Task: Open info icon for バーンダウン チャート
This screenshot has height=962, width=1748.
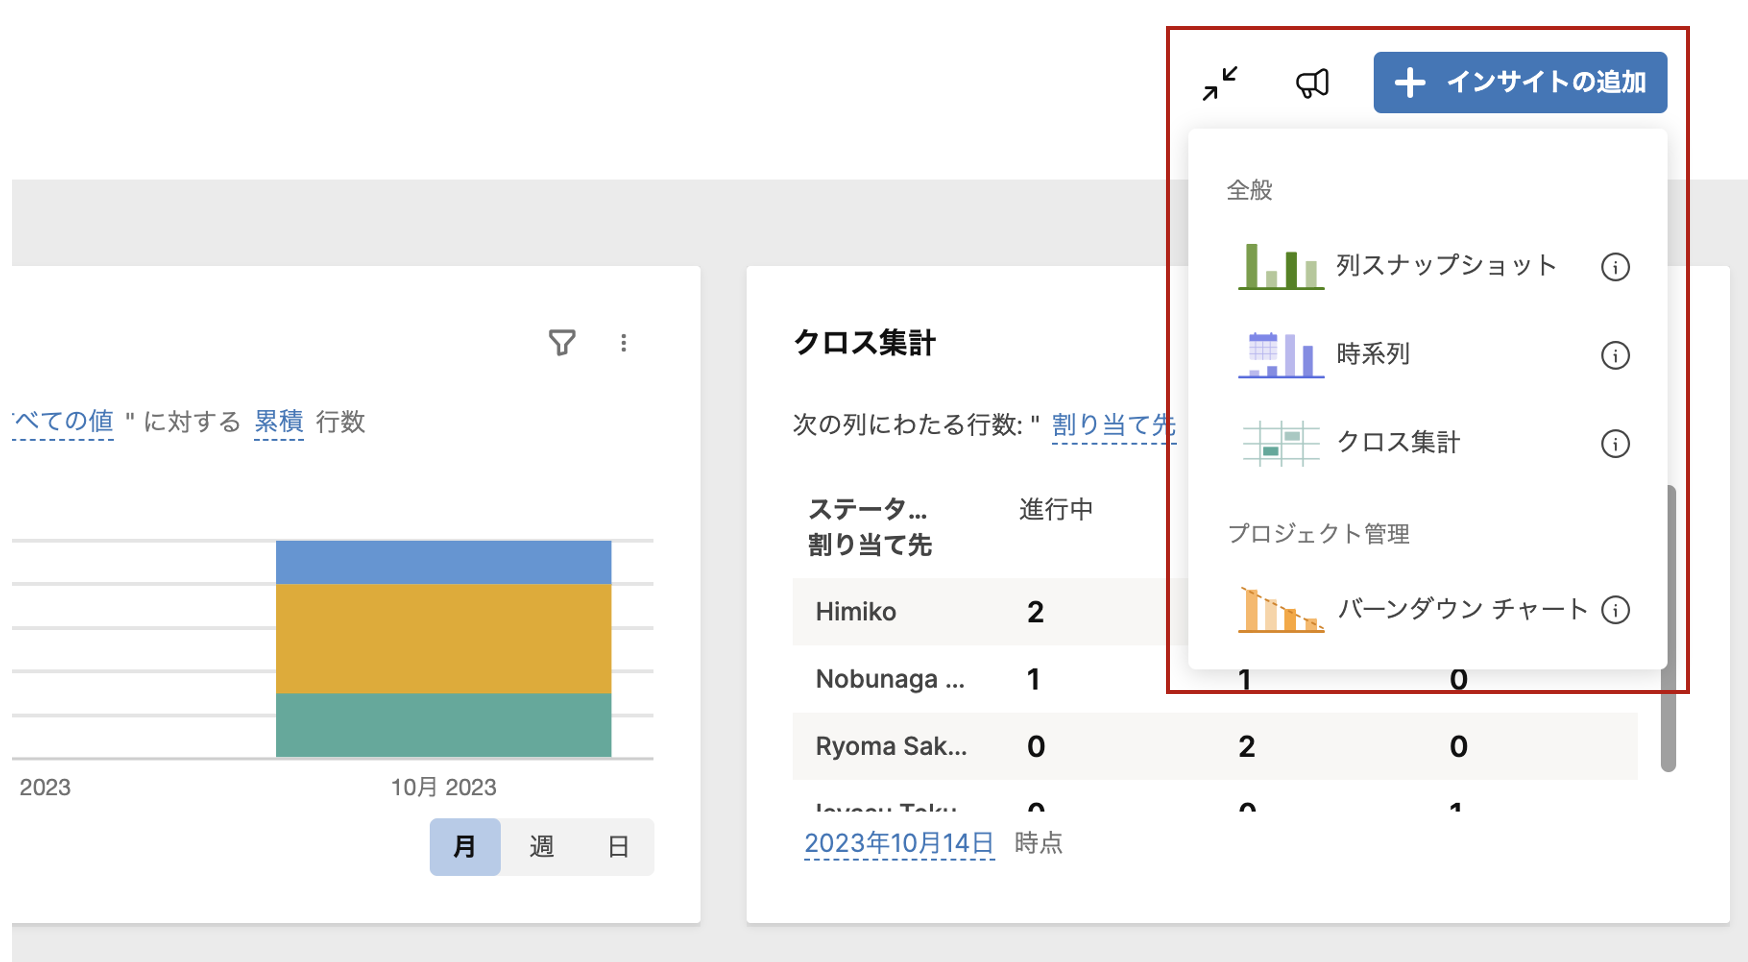Action: pyautogui.click(x=1615, y=610)
